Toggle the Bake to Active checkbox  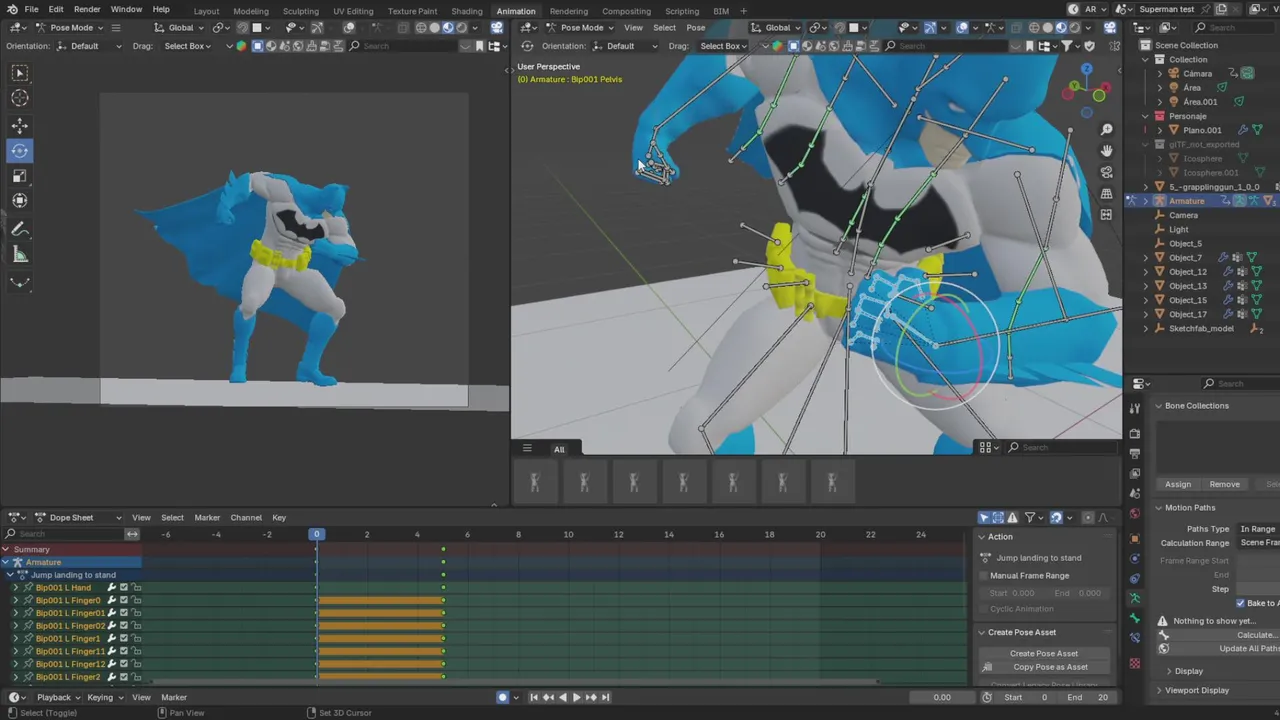[1241, 603]
